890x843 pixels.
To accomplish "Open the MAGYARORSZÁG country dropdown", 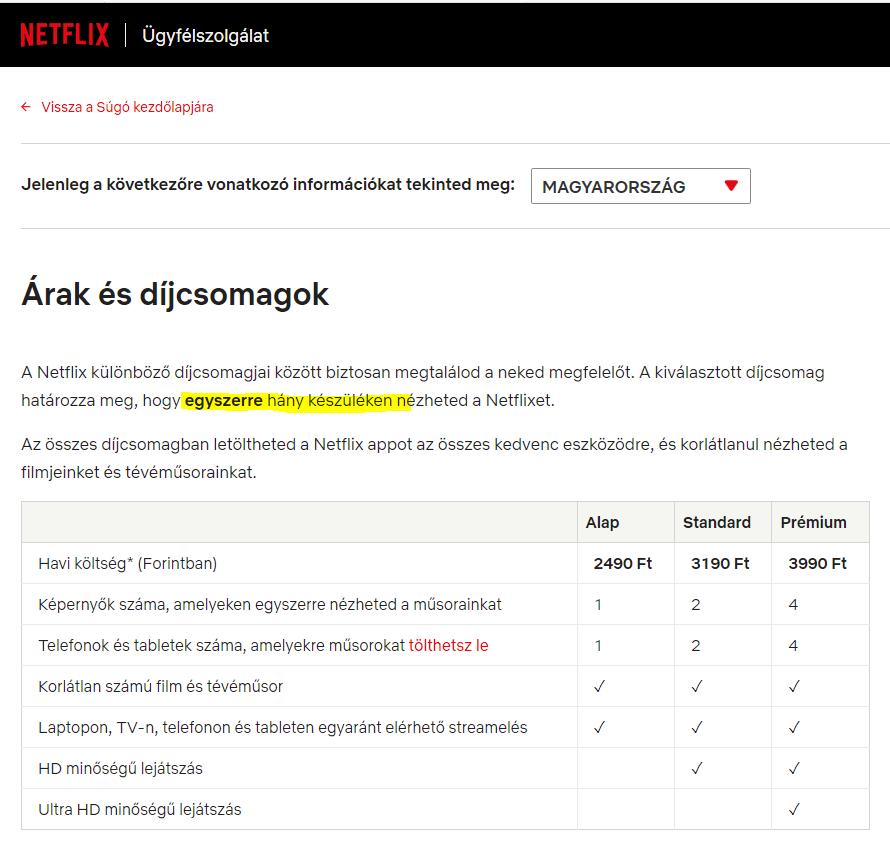I will (x=640, y=186).
